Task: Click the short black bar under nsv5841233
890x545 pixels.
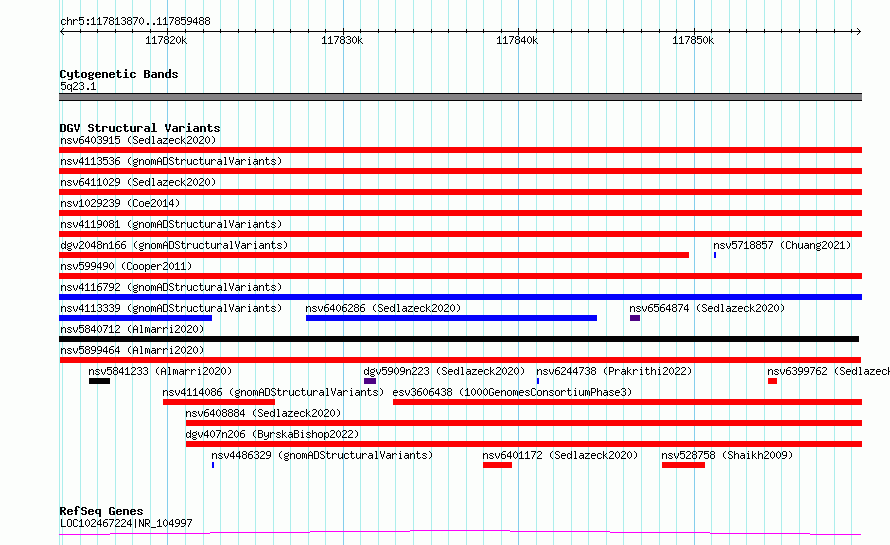Action: 99,381
